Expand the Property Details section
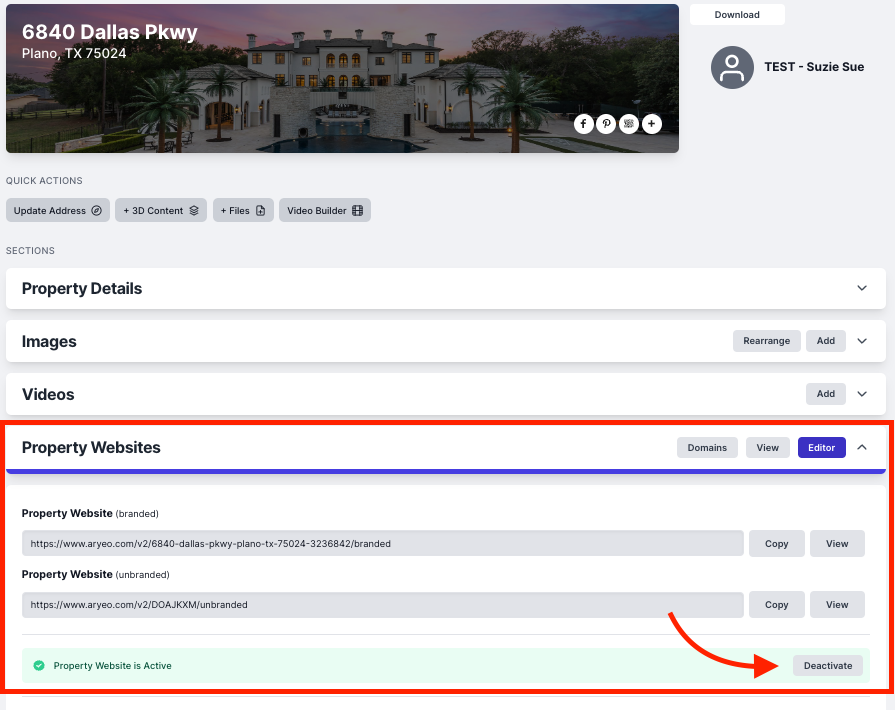The image size is (895, 710). [862, 288]
